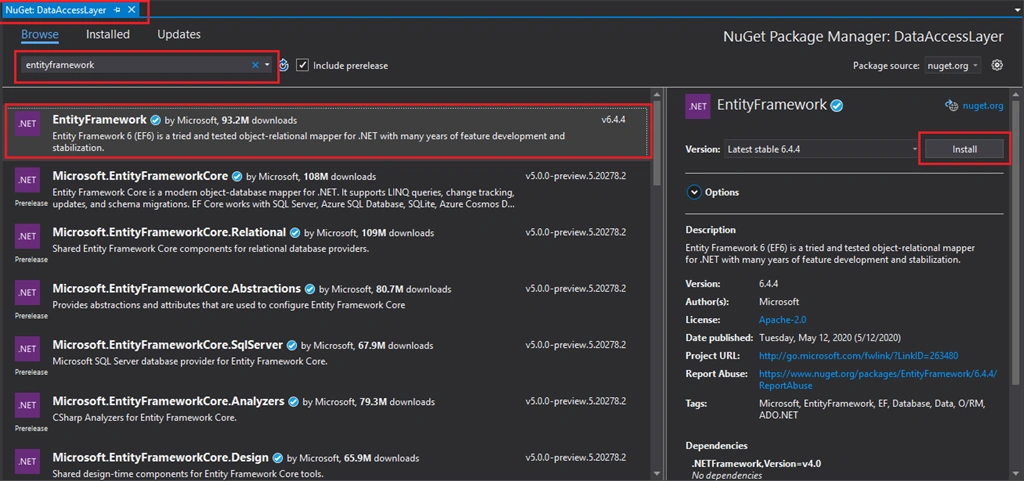This screenshot has height=481, width=1024.
Task: Switch to the Browse tab
Action: [x=40, y=35]
